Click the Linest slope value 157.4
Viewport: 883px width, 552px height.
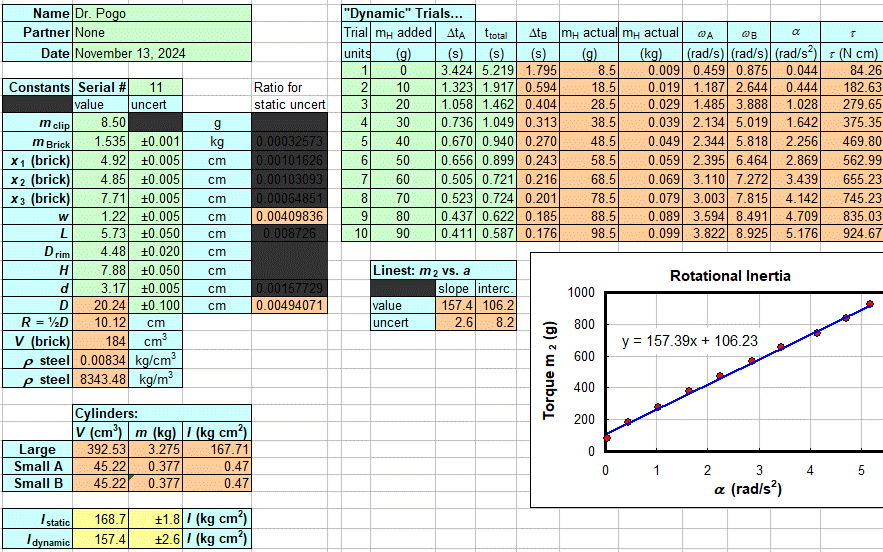coord(454,306)
